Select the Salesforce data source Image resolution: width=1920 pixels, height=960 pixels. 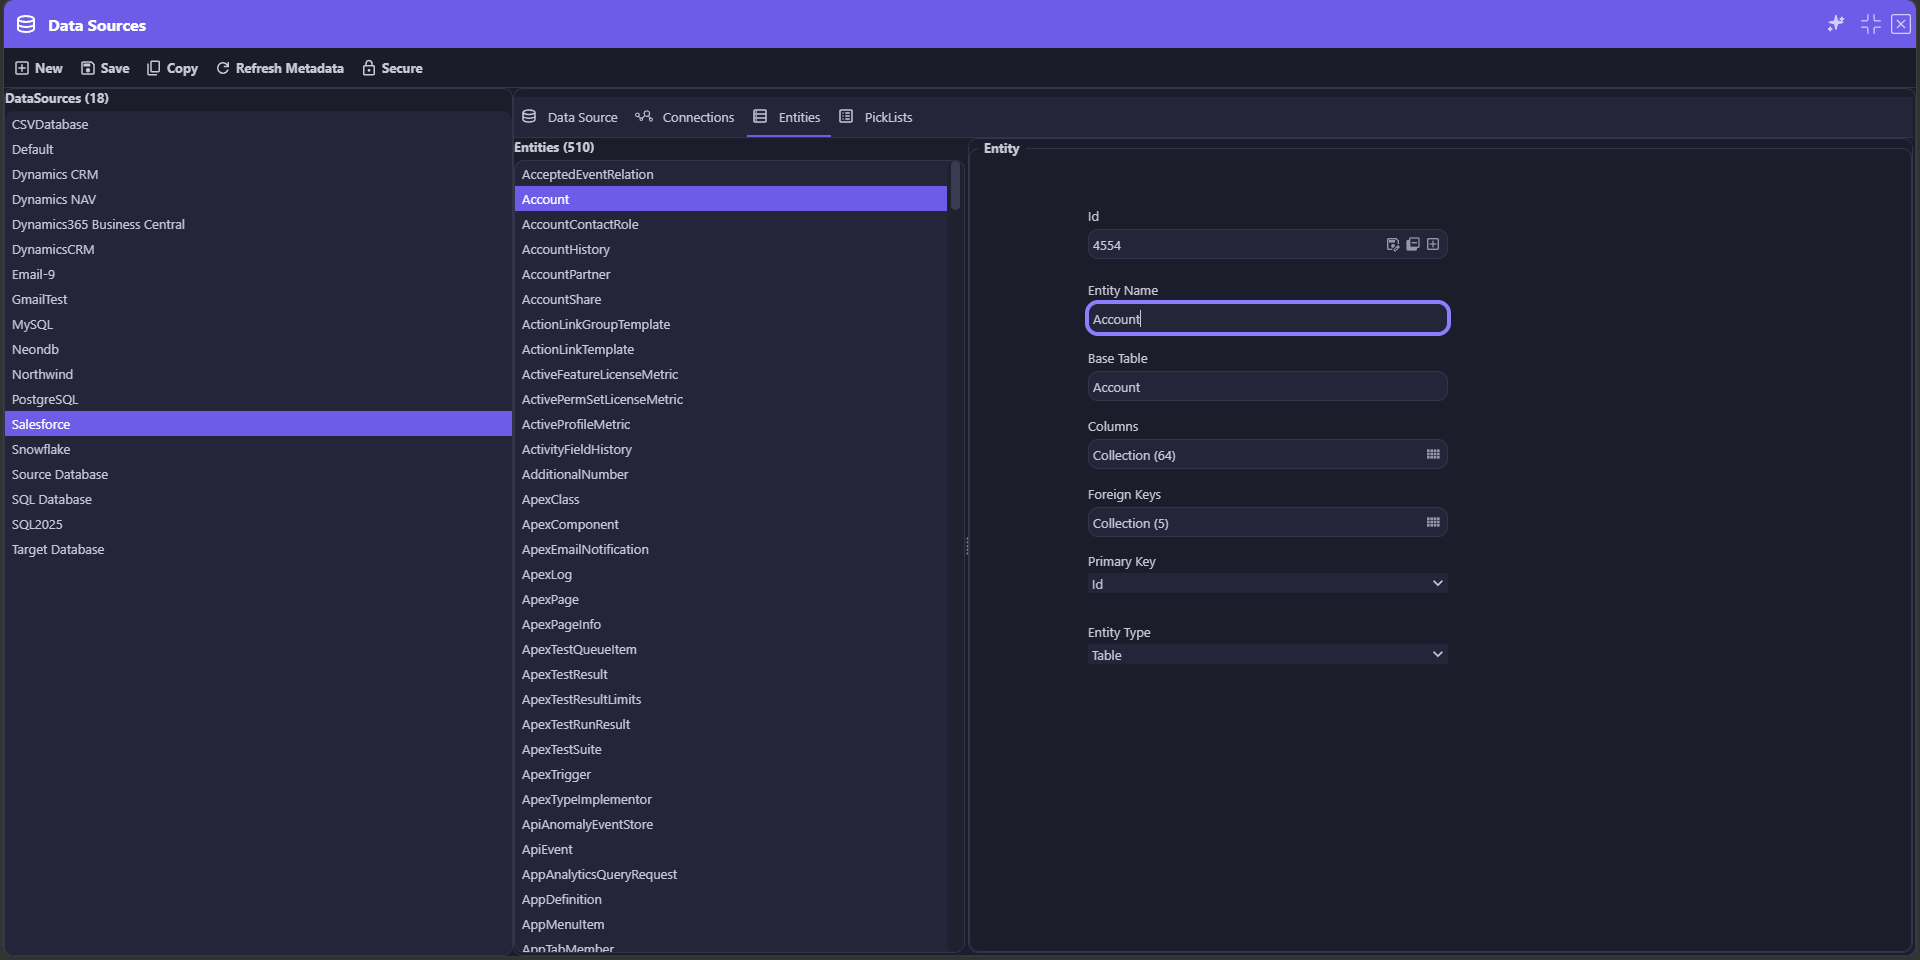258,424
